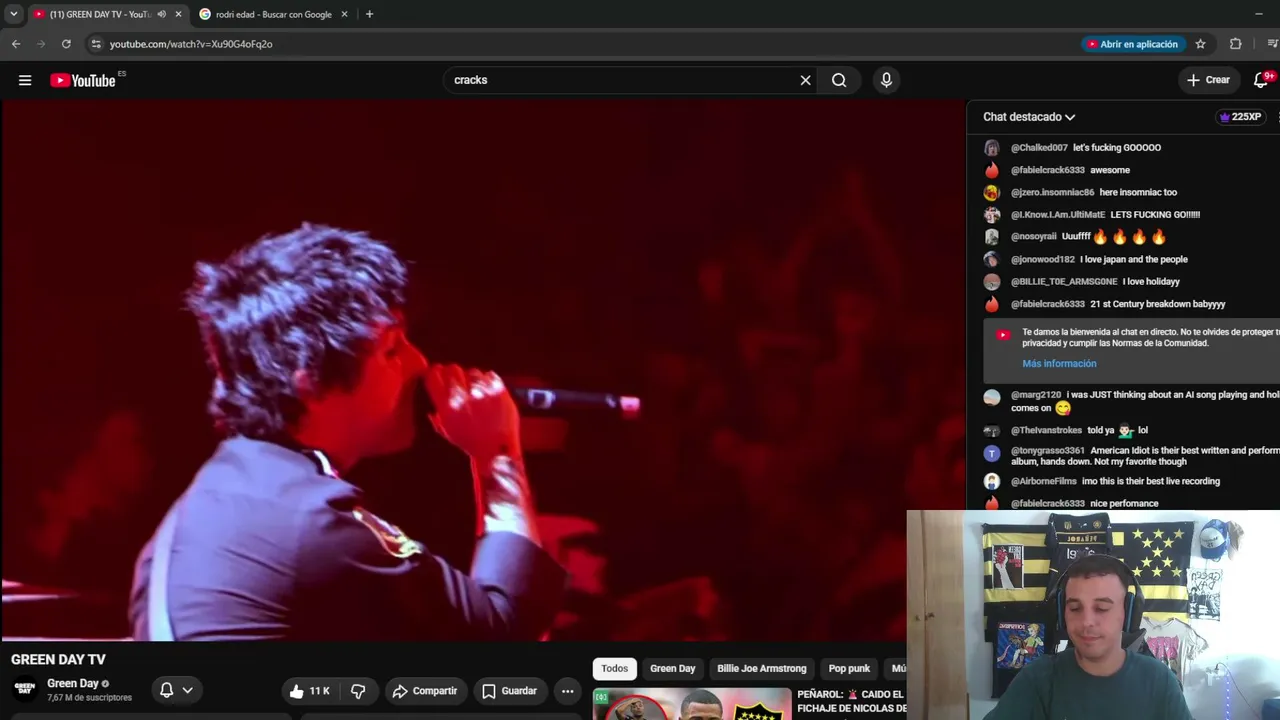Close the GREEN DAY TV tab
This screenshot has height=720, width=1280.
click(178, 14)
